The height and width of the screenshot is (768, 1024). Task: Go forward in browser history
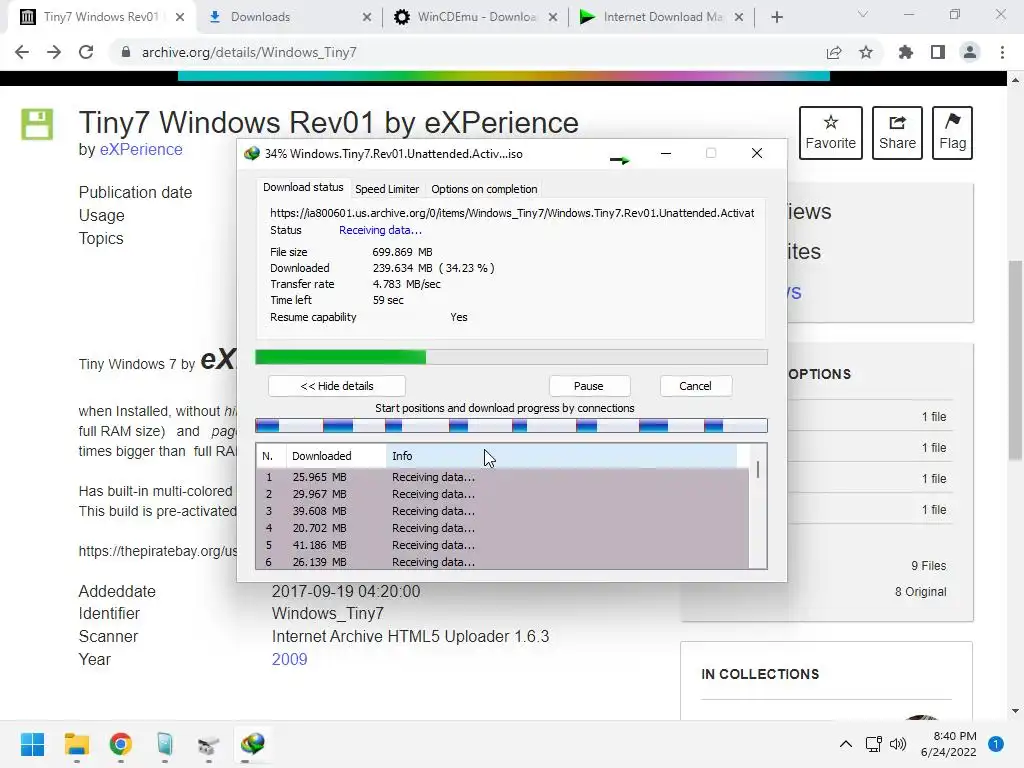(54, 52)
